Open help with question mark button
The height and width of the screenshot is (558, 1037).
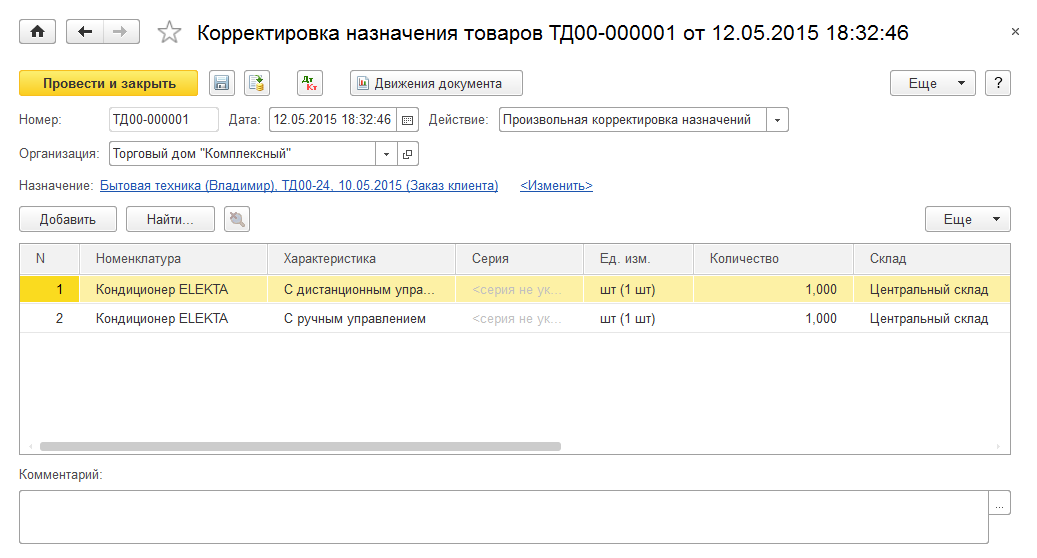[x=998, y=83]
